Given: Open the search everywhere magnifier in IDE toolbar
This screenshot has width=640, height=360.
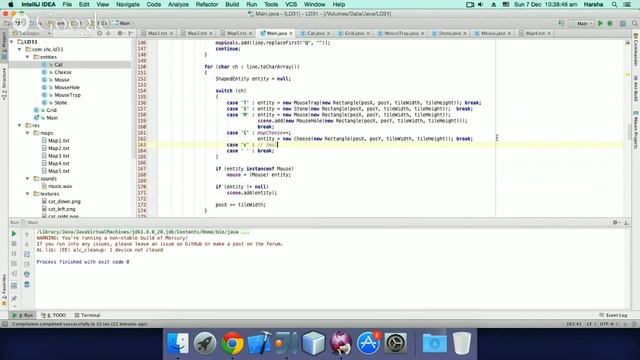Looking at the screenshot, I should tap(635, 24).
